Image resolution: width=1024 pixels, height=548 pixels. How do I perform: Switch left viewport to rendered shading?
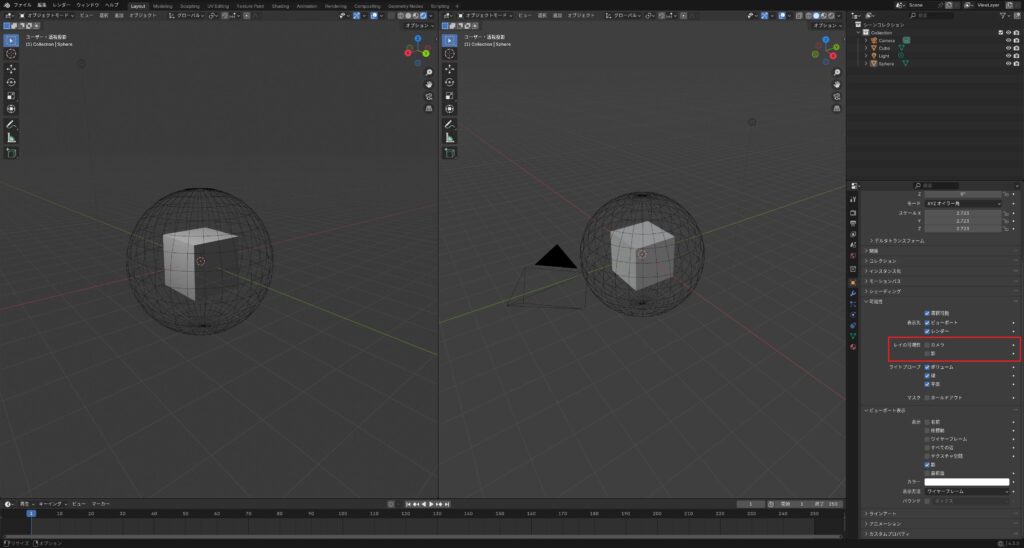click(x=423, y=15)
